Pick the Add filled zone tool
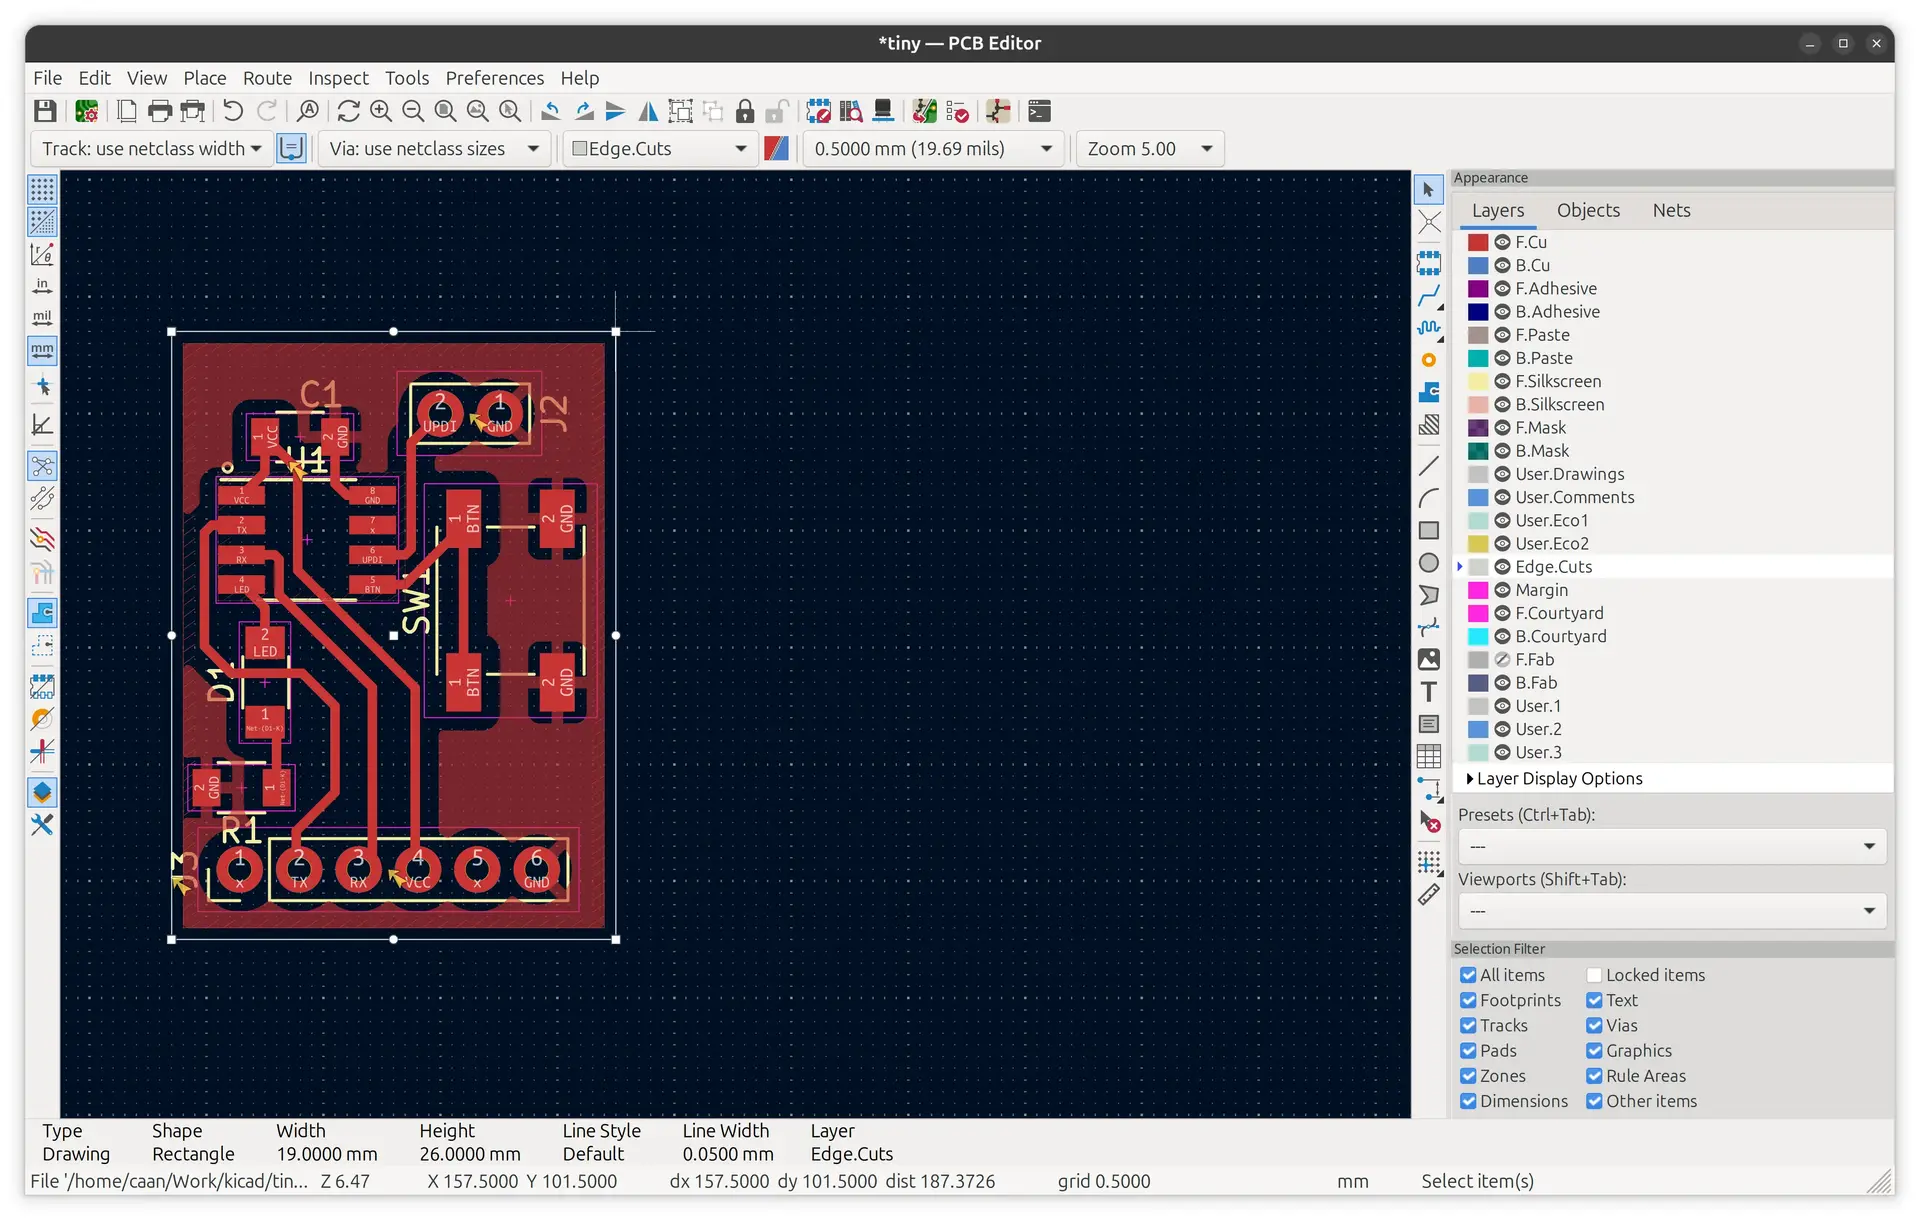 point(1429,392)
